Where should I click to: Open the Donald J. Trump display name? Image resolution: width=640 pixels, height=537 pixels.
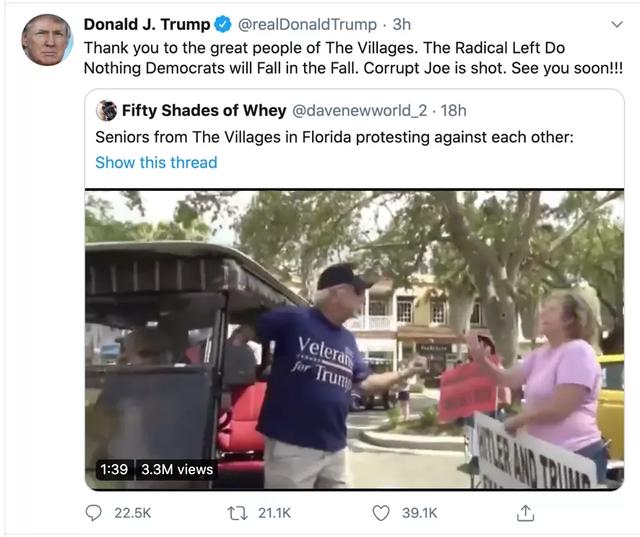tap(147, 24)
